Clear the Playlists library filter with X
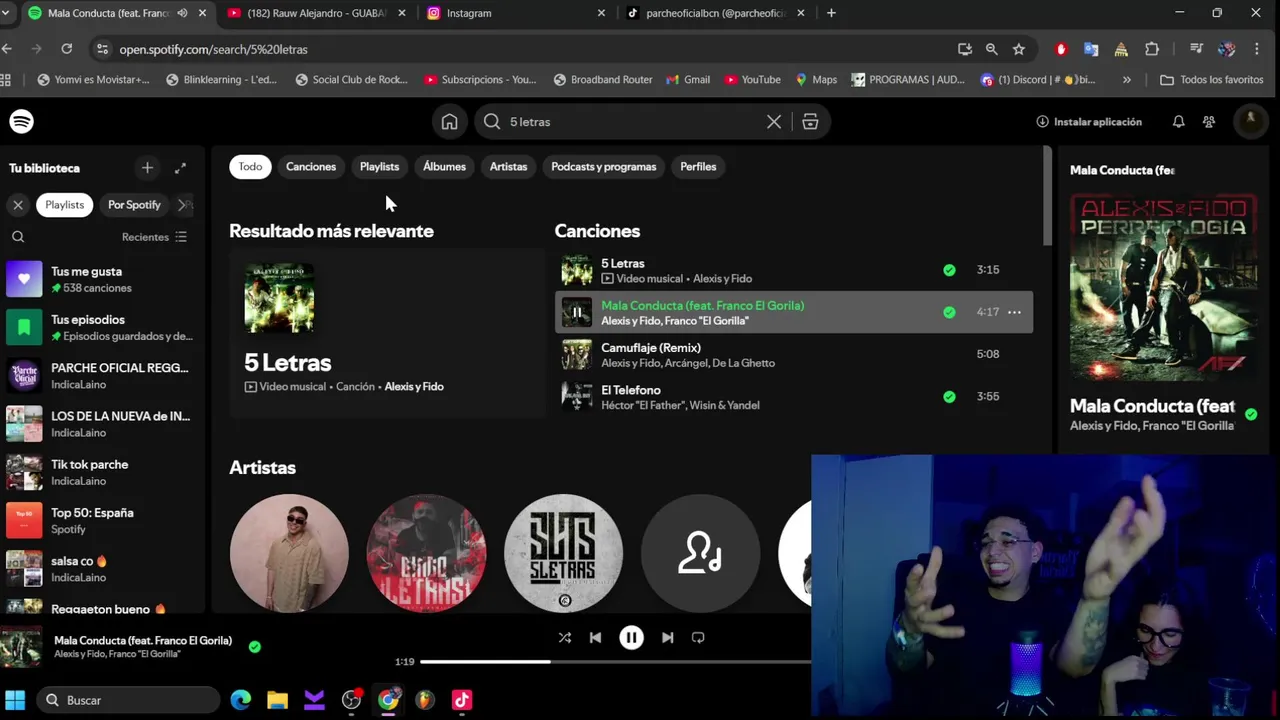1280x720 pixels. pos(18,205)
